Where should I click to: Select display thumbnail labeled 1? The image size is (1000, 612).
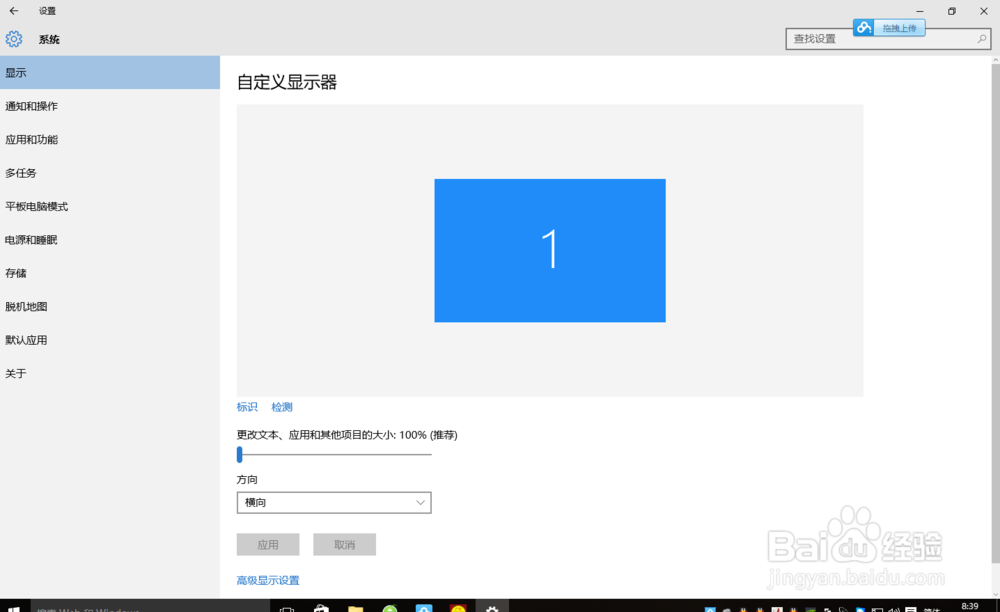tap(549, 250)
